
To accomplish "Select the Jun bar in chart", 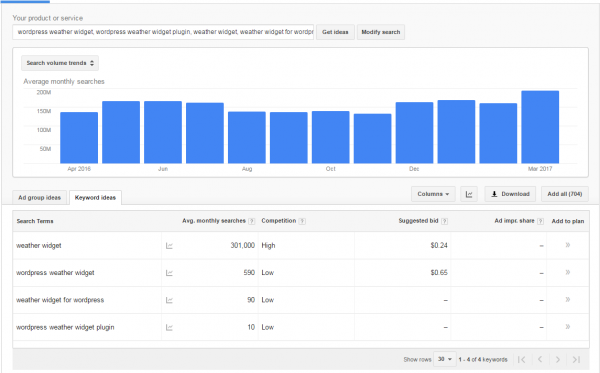I will [x=163, y=132].
